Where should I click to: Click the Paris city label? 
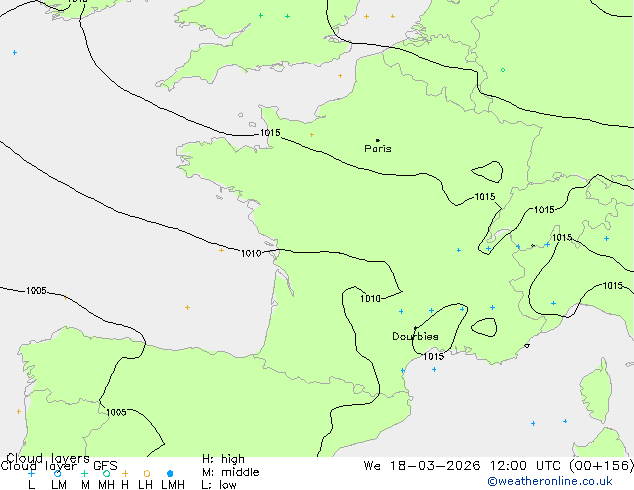pos(378,149)
